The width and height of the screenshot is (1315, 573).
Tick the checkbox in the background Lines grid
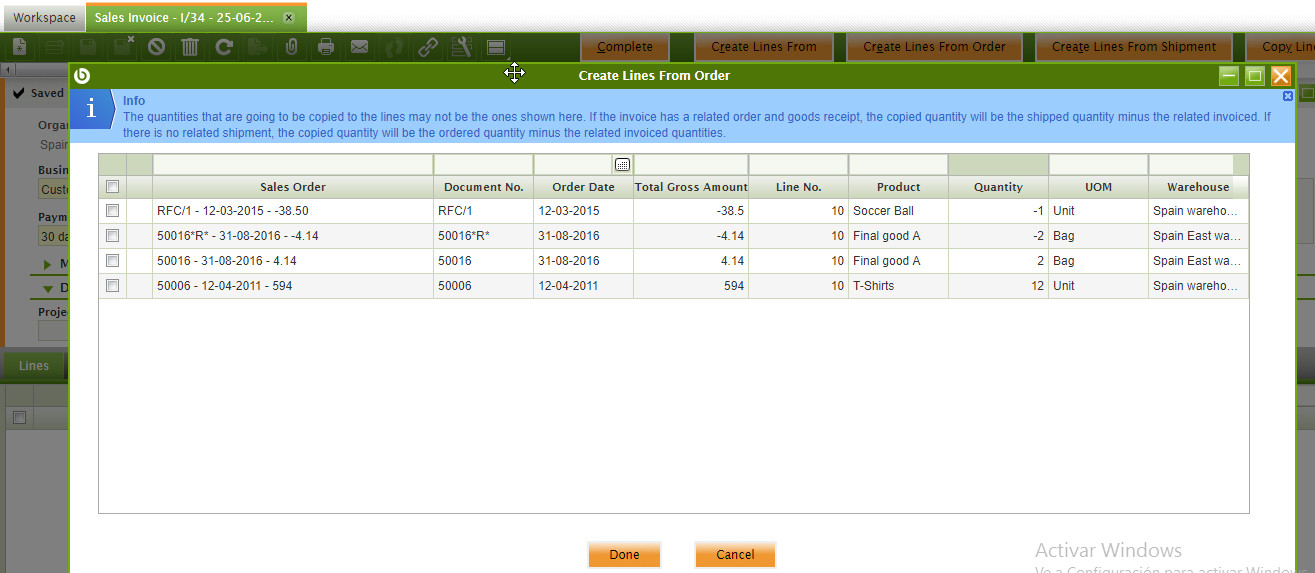pyautogui.click(x=18, y=418)
